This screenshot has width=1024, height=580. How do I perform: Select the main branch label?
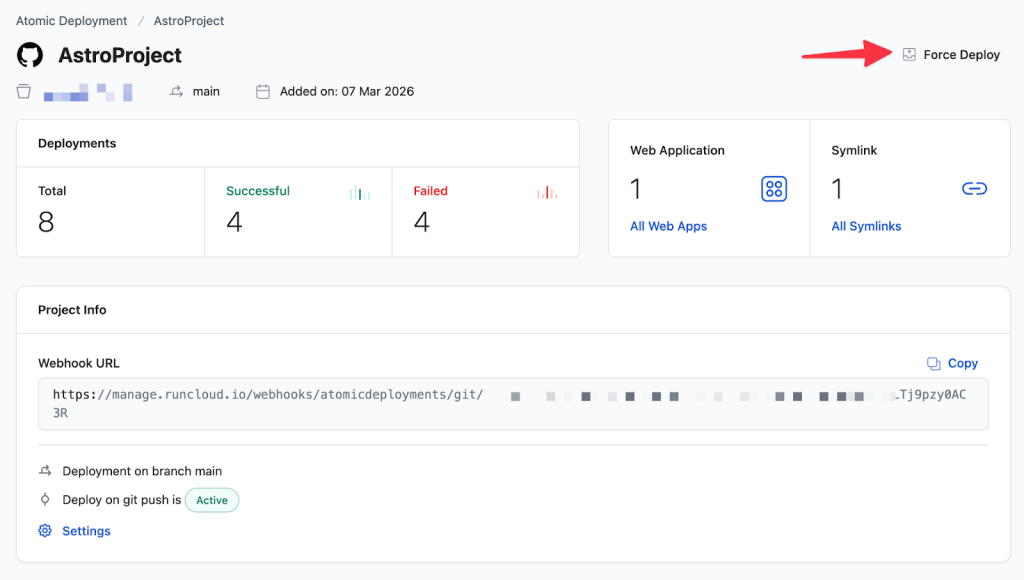click(x=206, y=91)
